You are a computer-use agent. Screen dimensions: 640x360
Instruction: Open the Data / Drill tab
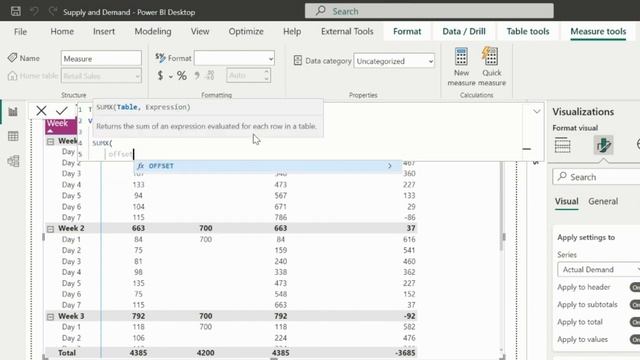pos(464,31)
